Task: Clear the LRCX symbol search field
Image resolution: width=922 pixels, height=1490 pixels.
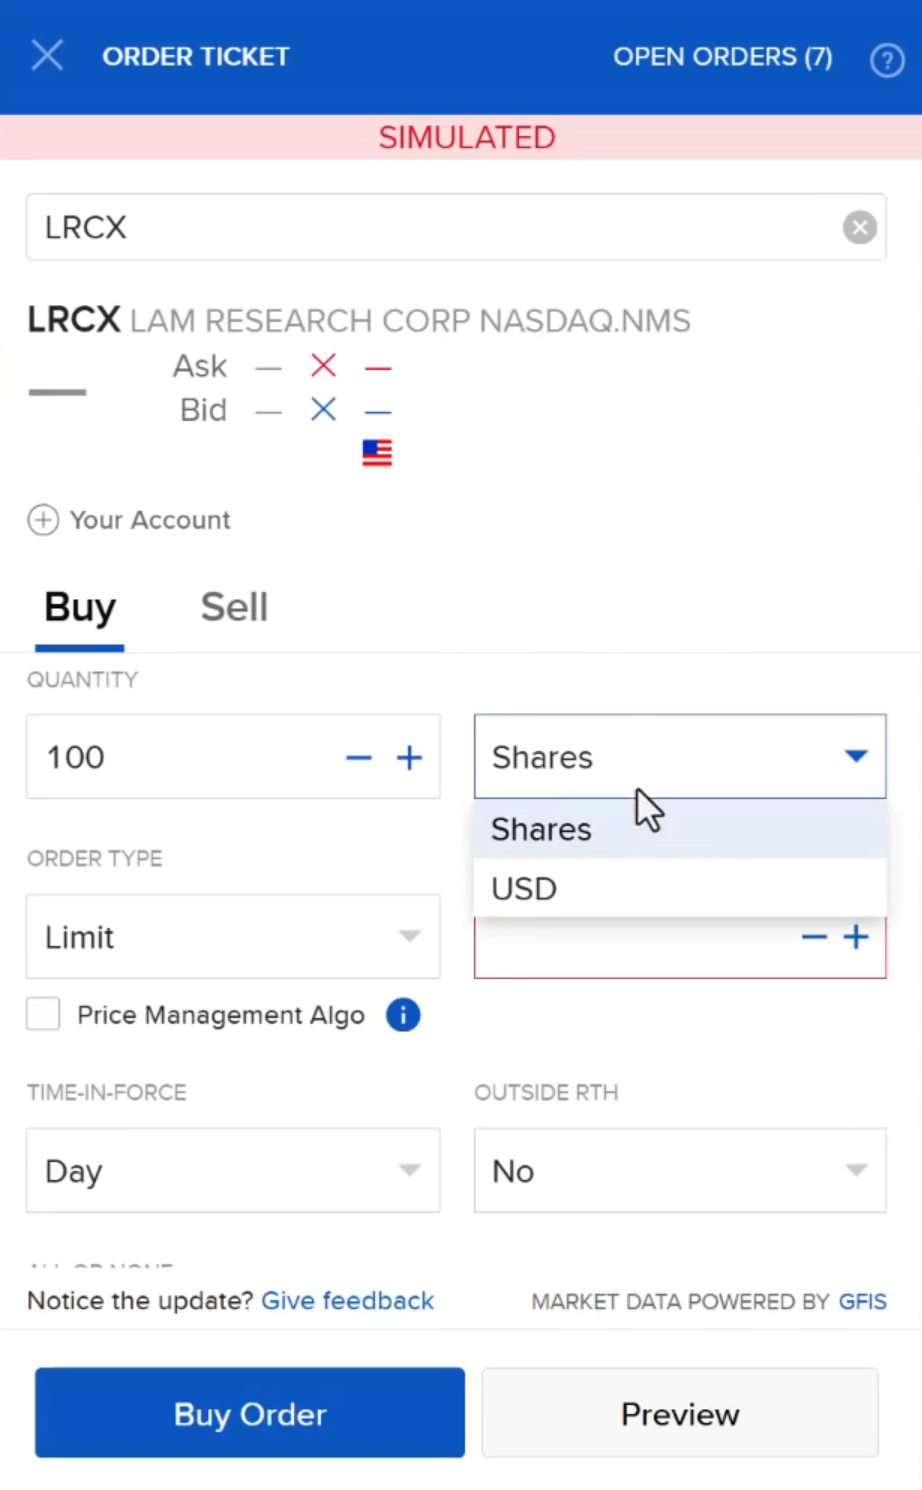Action: [859, 228]
